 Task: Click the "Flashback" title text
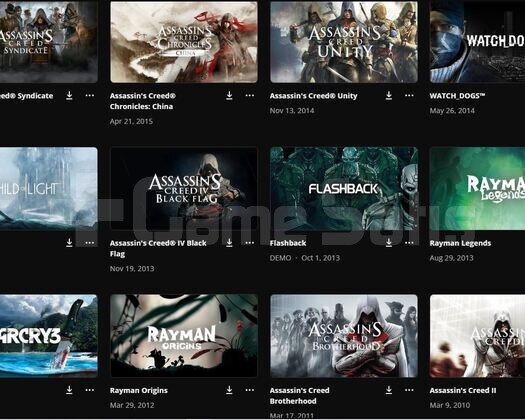tap(288, 243)
